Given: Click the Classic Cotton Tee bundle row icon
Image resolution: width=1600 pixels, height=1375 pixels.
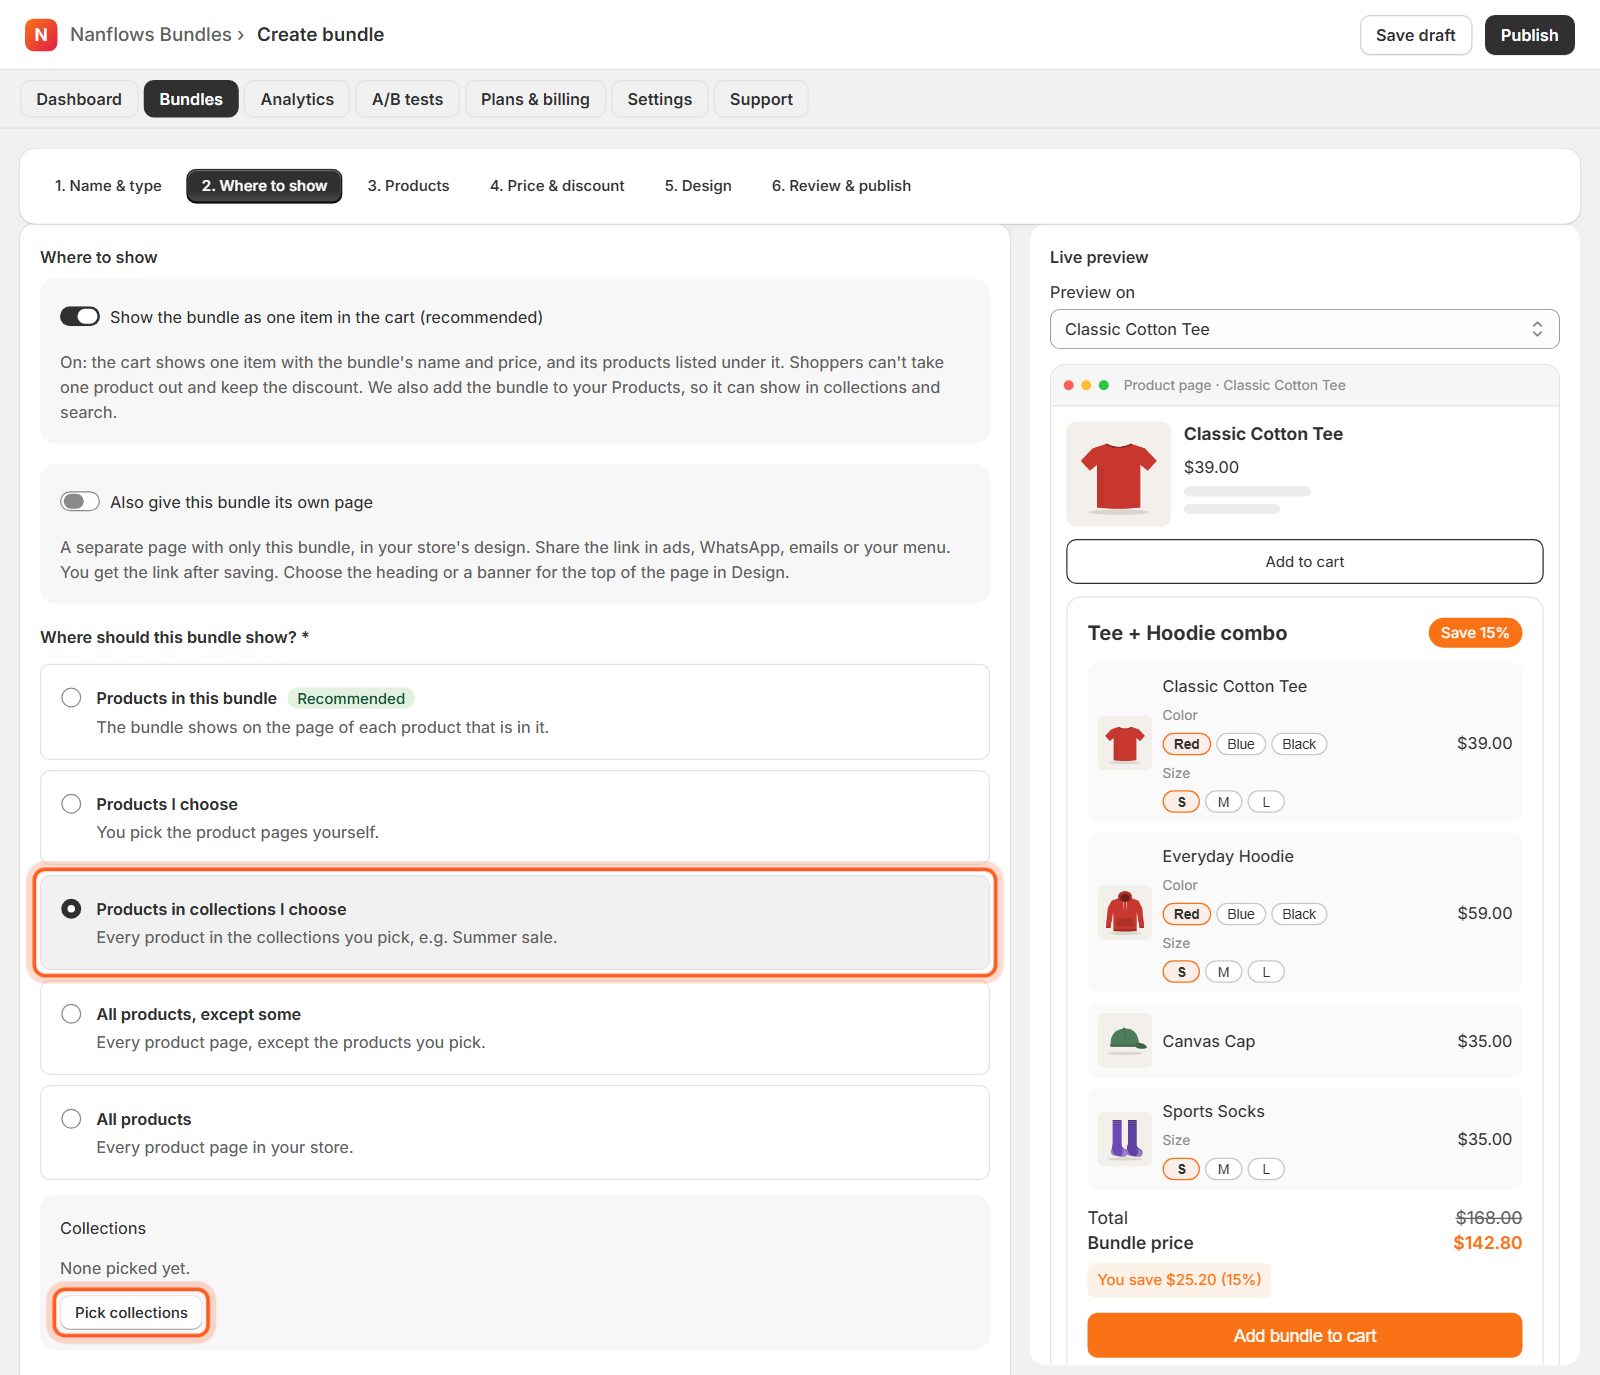Looking at the screenshot, I should pyautogui.click(x=1125, y=743).
